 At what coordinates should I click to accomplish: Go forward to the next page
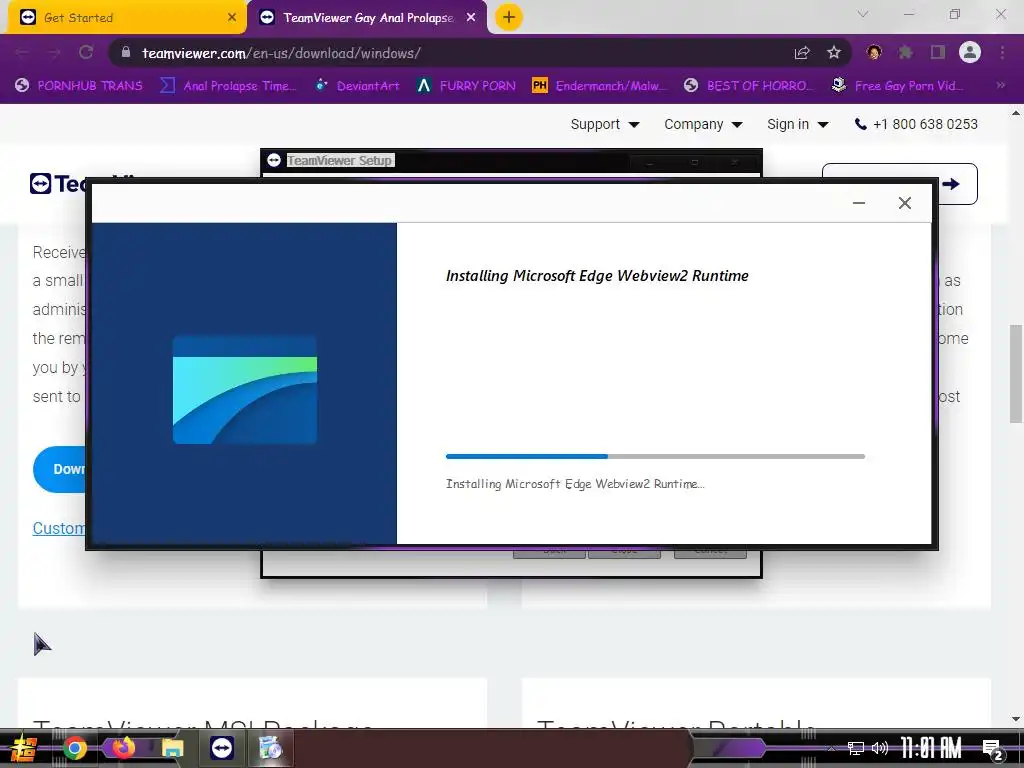coord(54,52)
